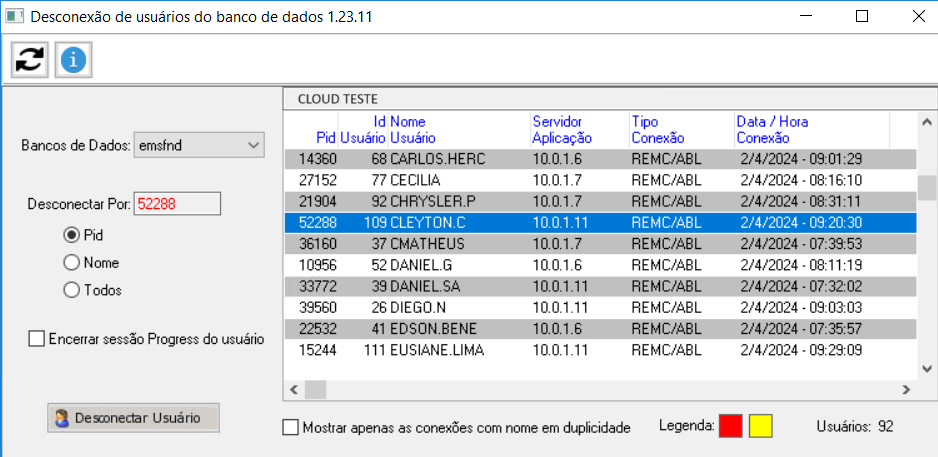This screenshot has height=457, width=938.
Task: Click Pid cell 21904
Action: pyautogui.click(x=318, y=202)
